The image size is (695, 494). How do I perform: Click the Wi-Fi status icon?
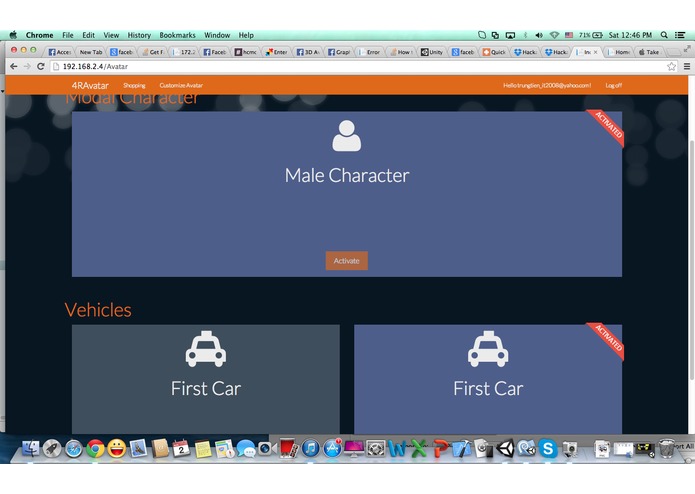pyautogui.click(x=554, y=35)
